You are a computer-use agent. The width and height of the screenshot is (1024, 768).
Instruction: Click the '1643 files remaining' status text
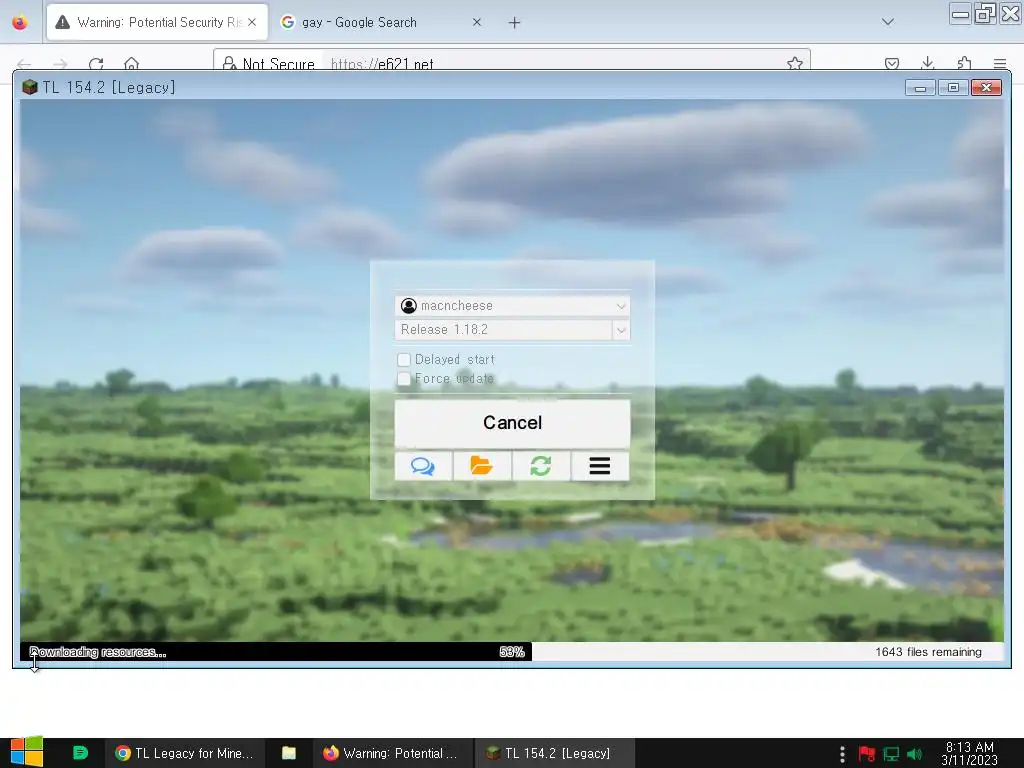point(928,652)
